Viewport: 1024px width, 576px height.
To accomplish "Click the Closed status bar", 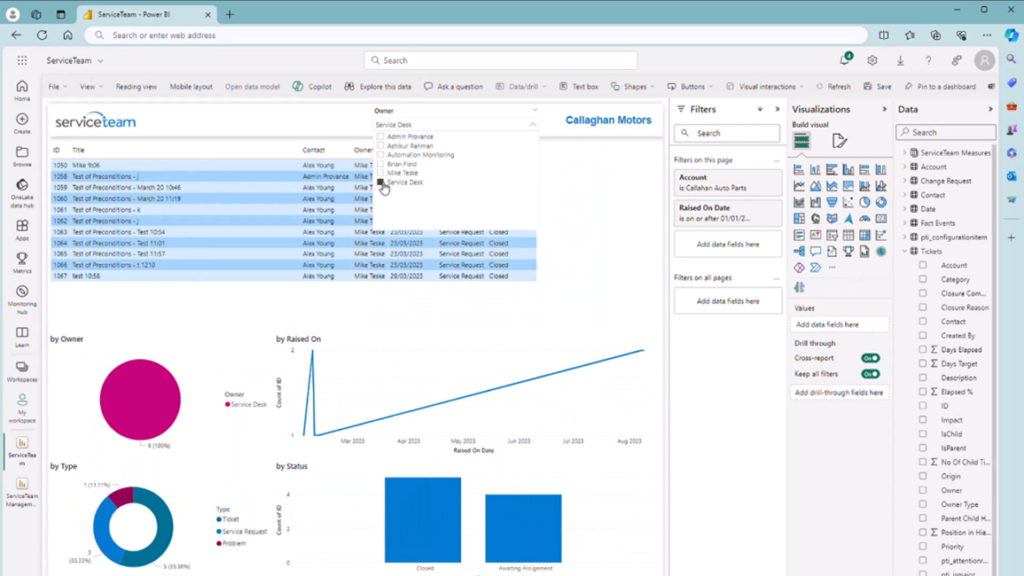I will [x=423, y=520].
